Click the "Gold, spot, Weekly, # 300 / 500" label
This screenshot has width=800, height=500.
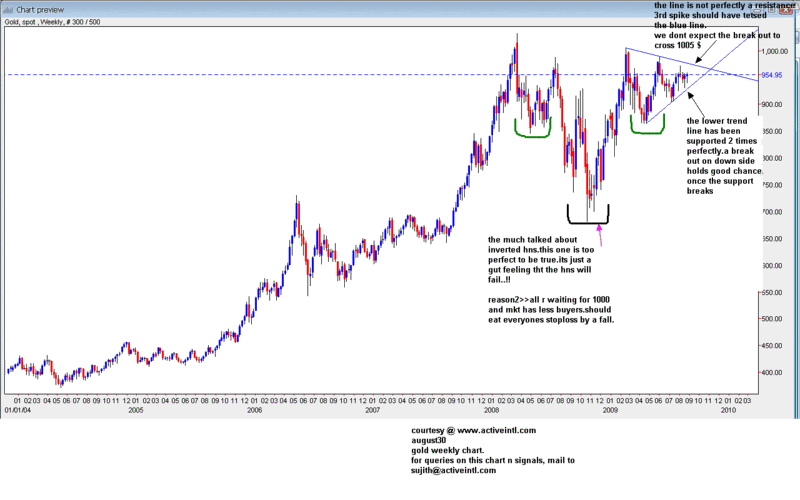(52, 22)
